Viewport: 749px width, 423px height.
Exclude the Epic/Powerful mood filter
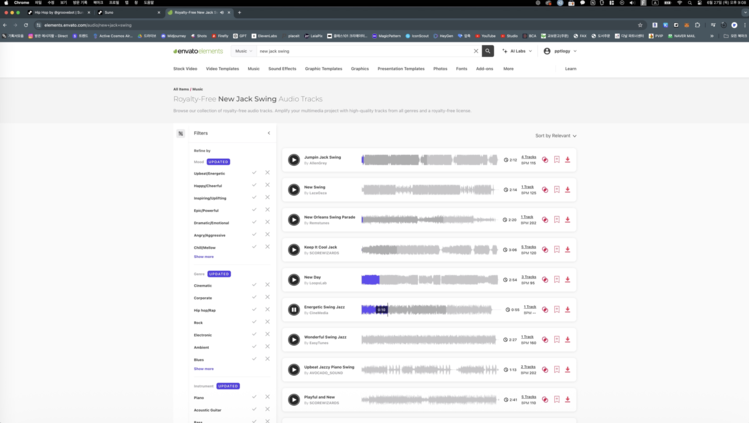268,210
